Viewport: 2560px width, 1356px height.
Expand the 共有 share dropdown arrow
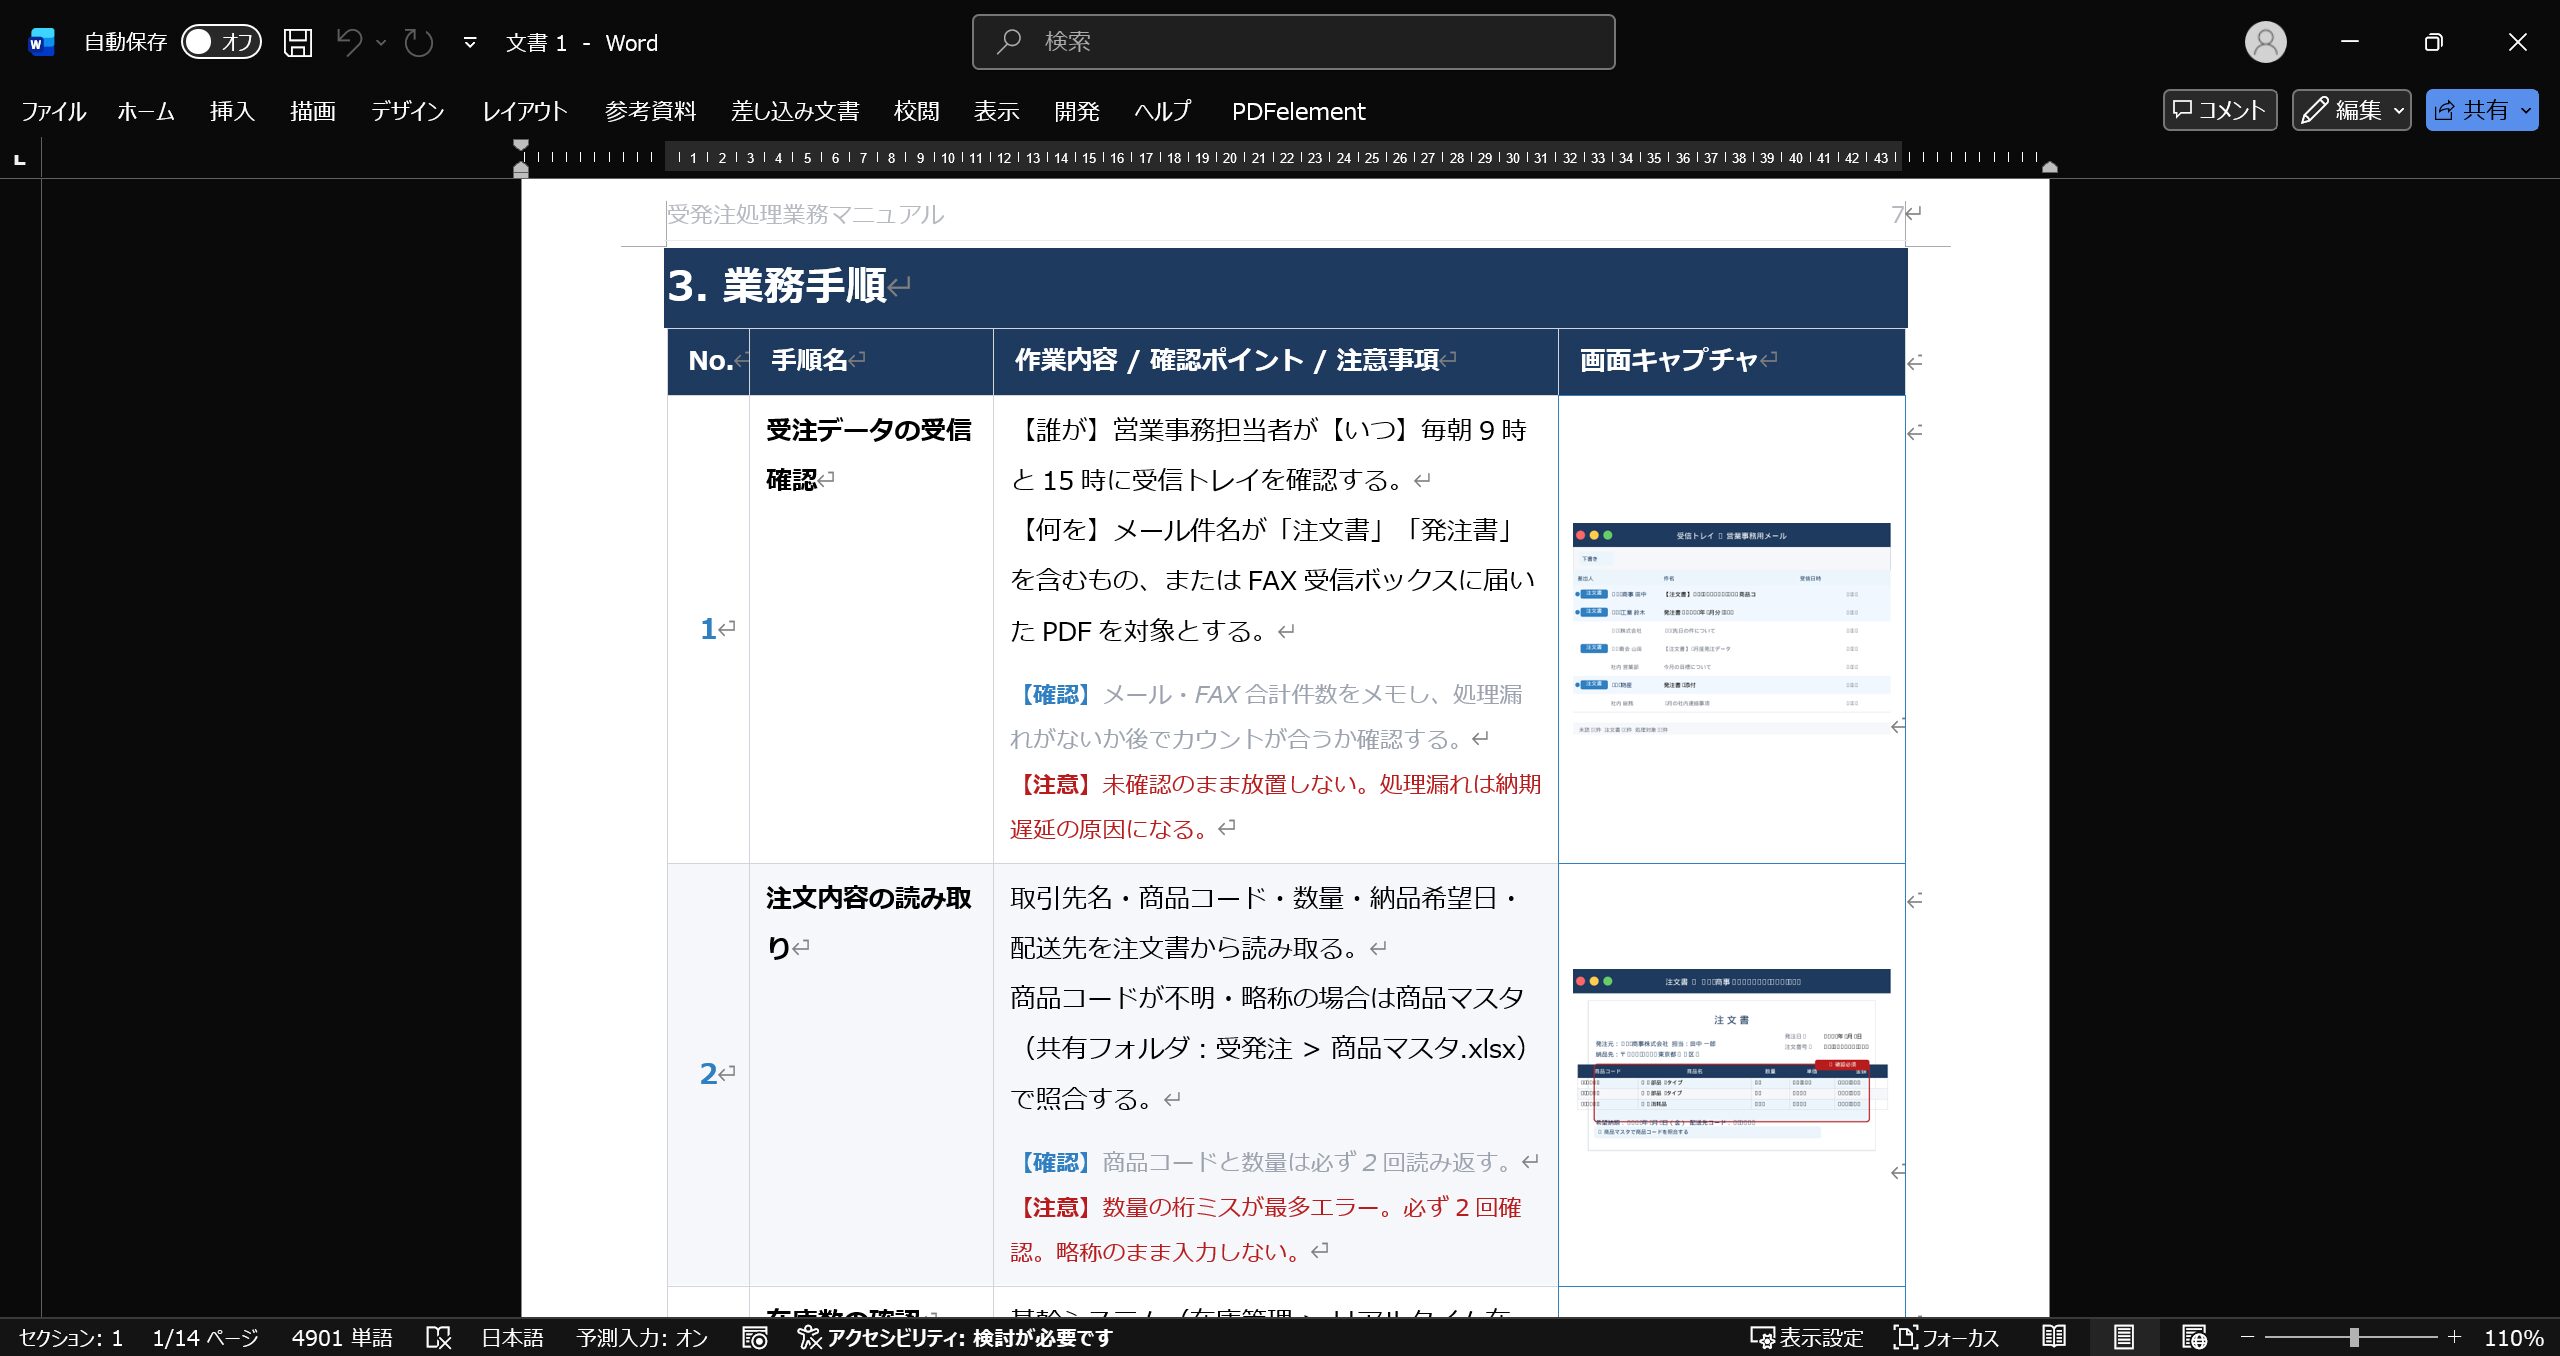coord(2526,110)
